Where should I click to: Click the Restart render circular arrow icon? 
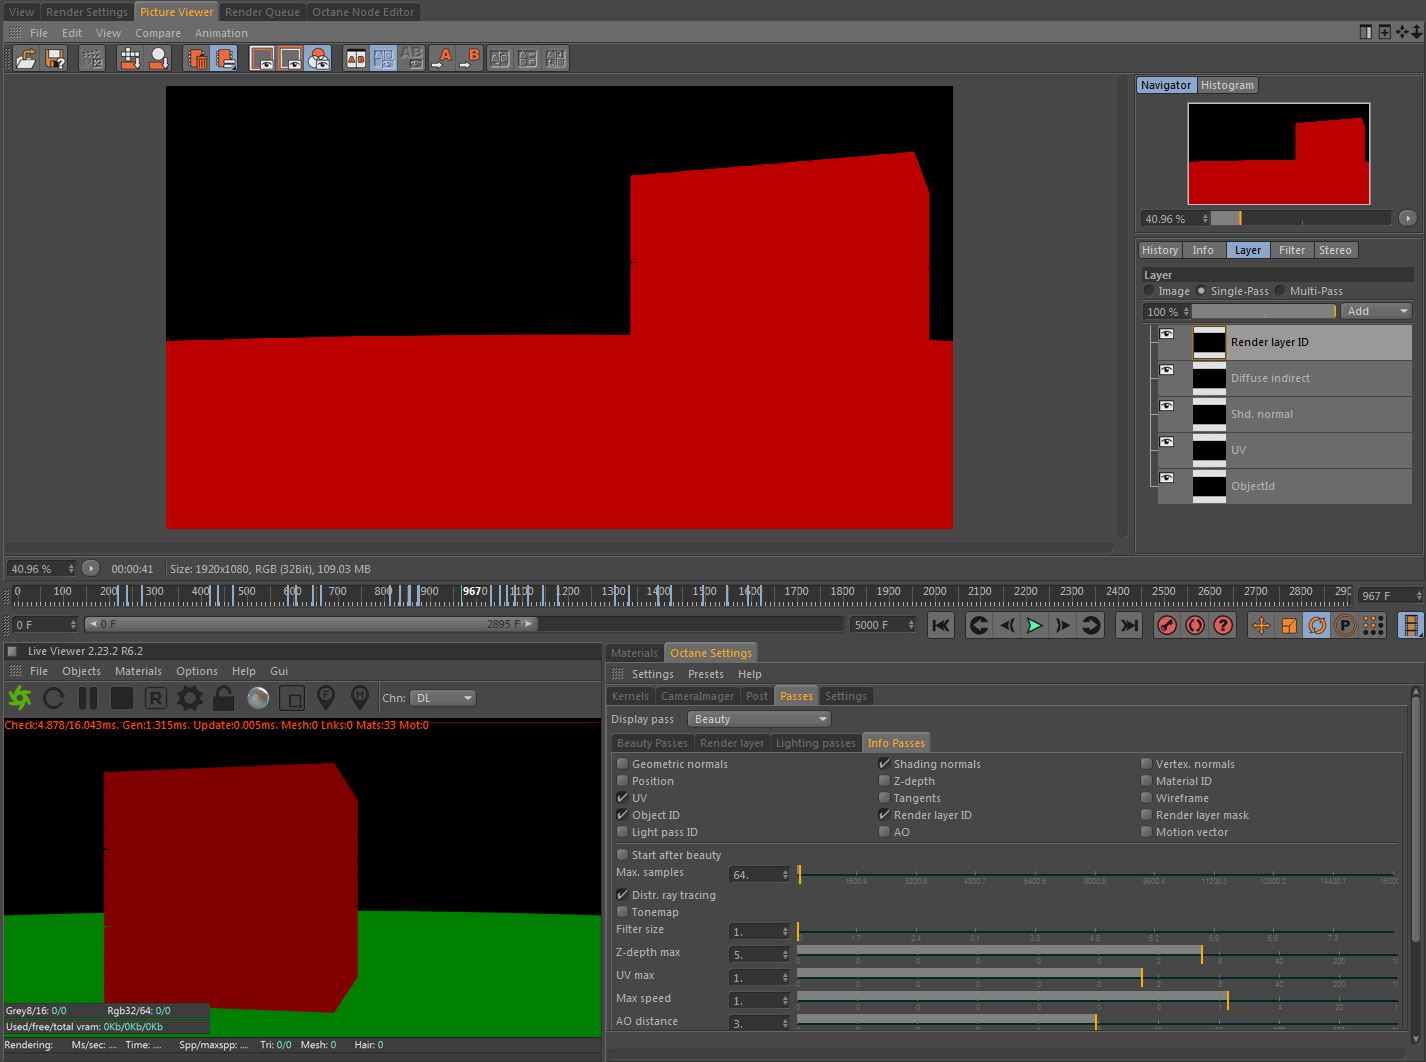pyautogui.click(x=54, y=698)
